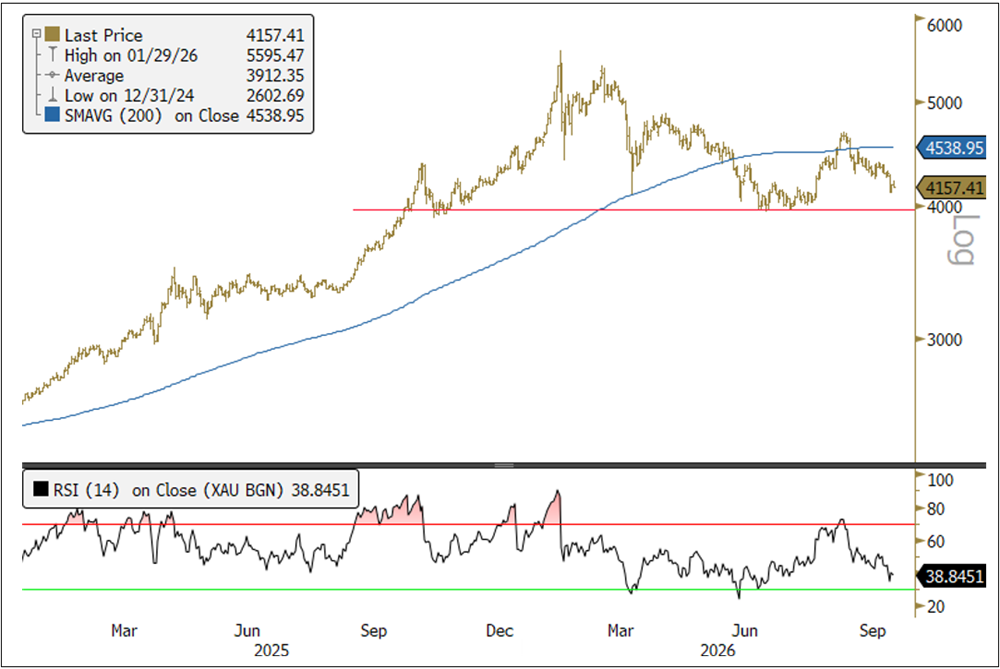Click the 20 RSI axis label
Viewport: 1000px width, 669px height.
(x=936, y=606)
